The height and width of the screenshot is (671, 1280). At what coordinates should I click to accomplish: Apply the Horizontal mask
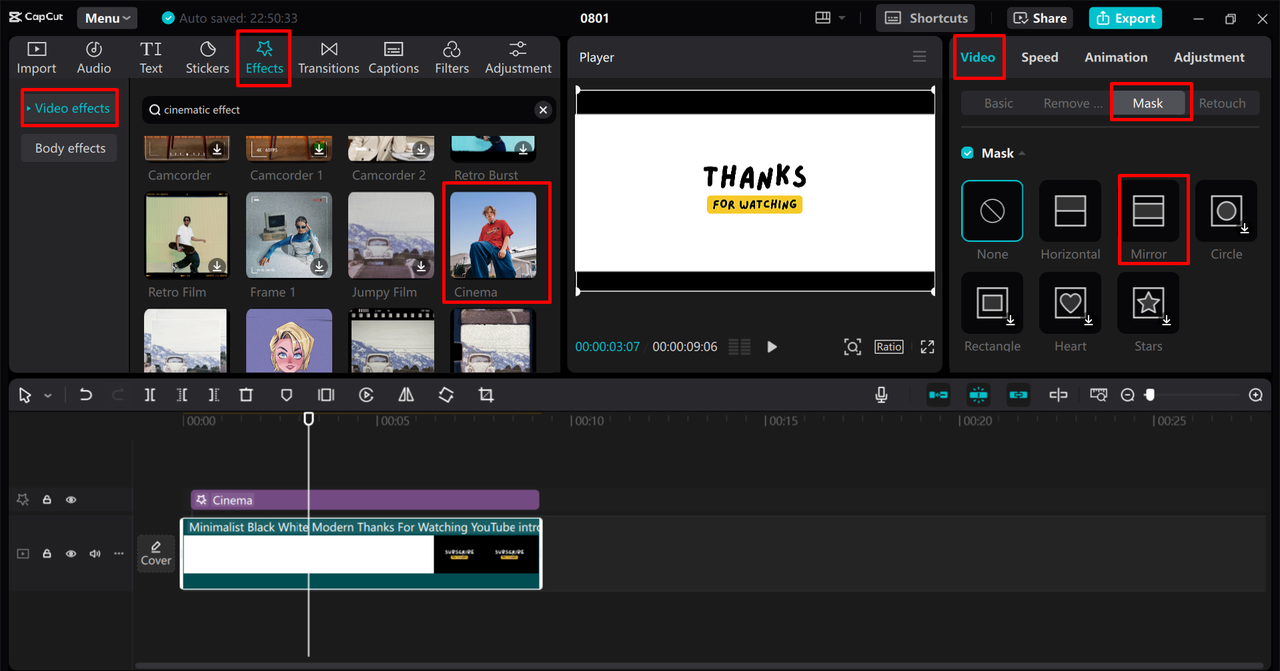(x=1070, y=211)
